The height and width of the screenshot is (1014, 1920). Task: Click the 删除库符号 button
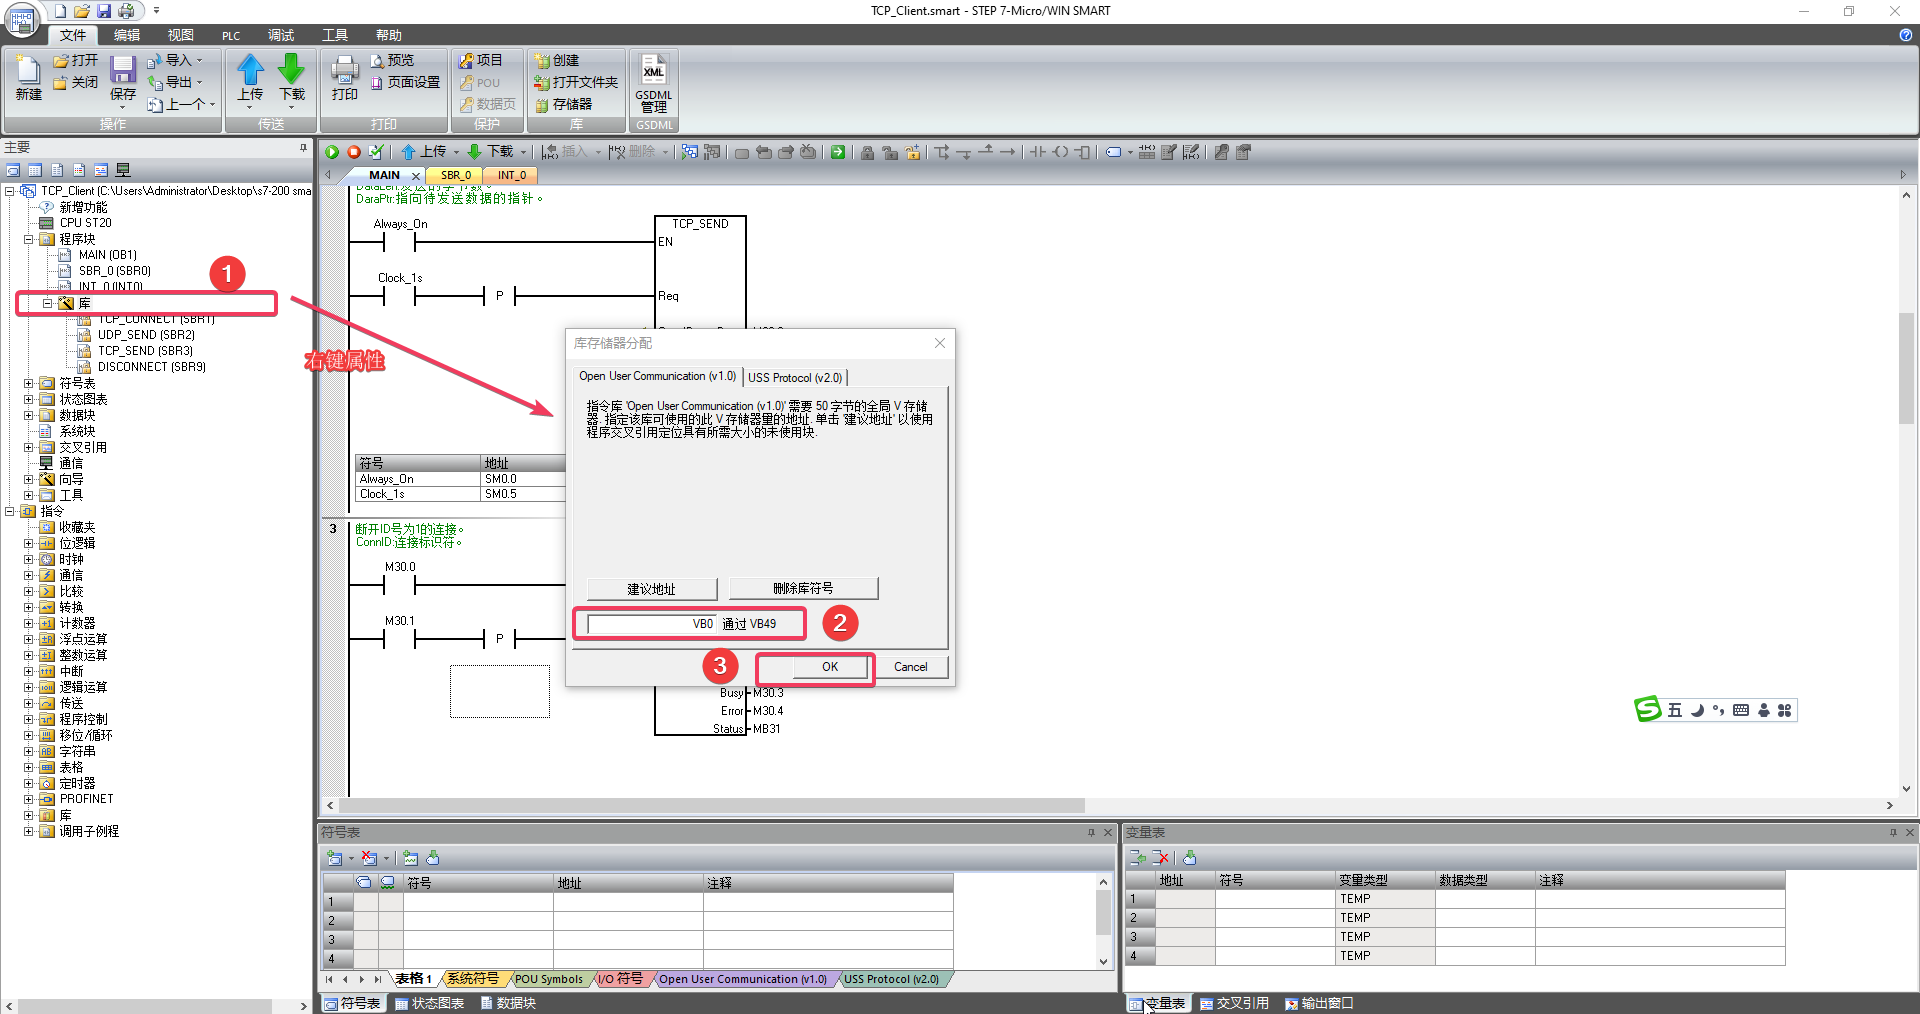tap(803, 589)
